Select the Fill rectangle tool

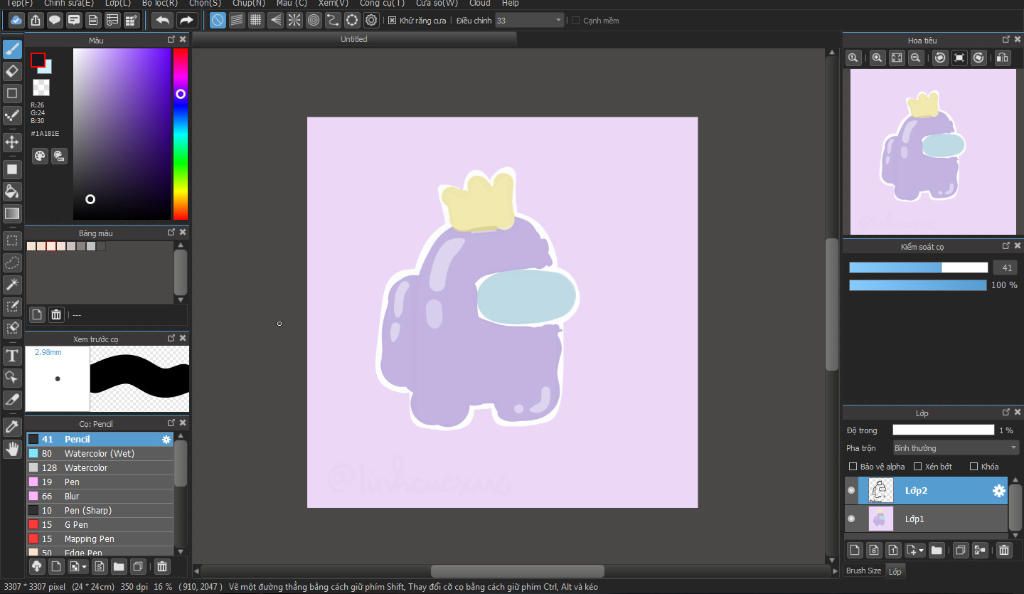click(x=12, y=169)
